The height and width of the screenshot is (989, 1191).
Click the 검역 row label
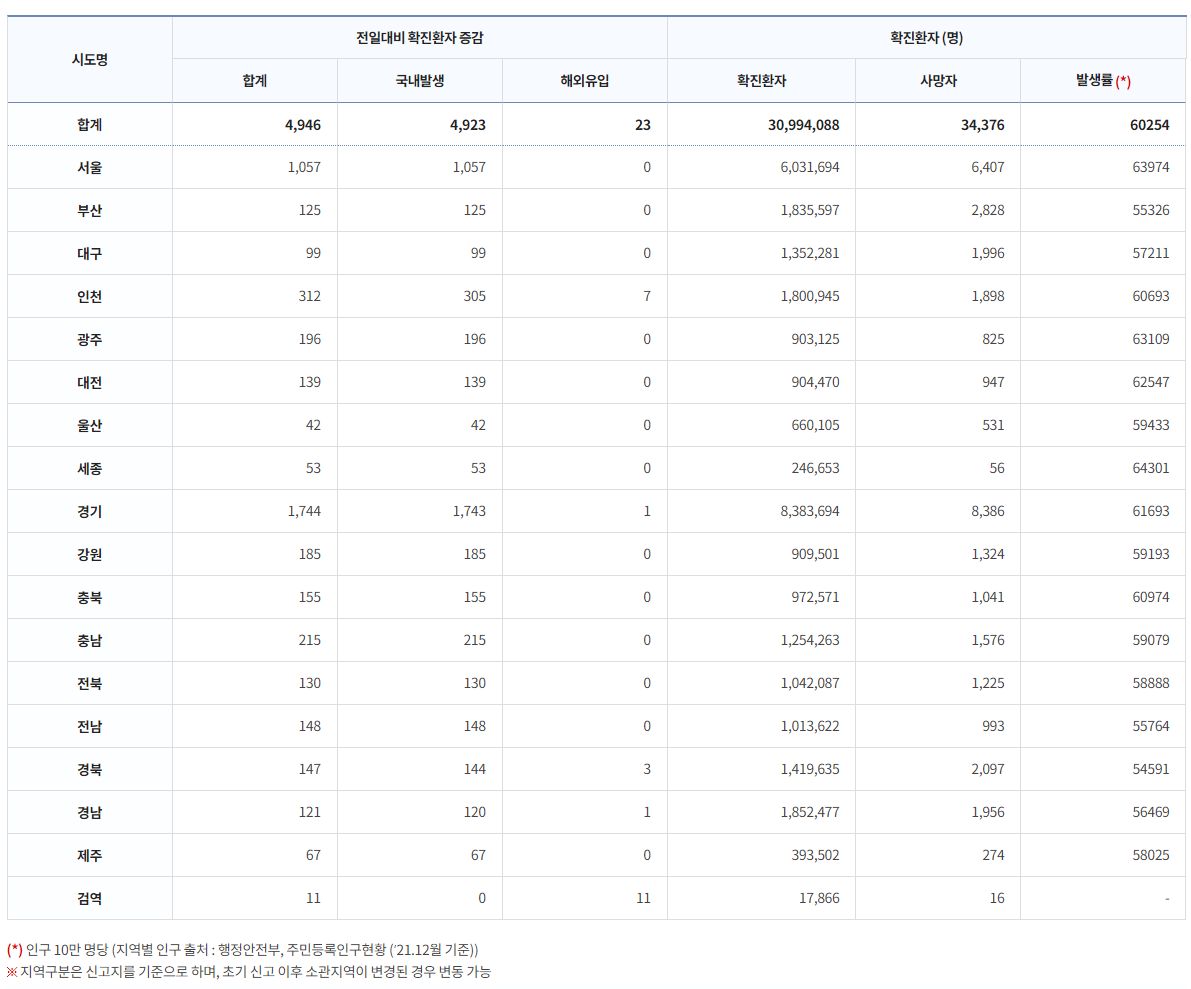pos(90,898)
